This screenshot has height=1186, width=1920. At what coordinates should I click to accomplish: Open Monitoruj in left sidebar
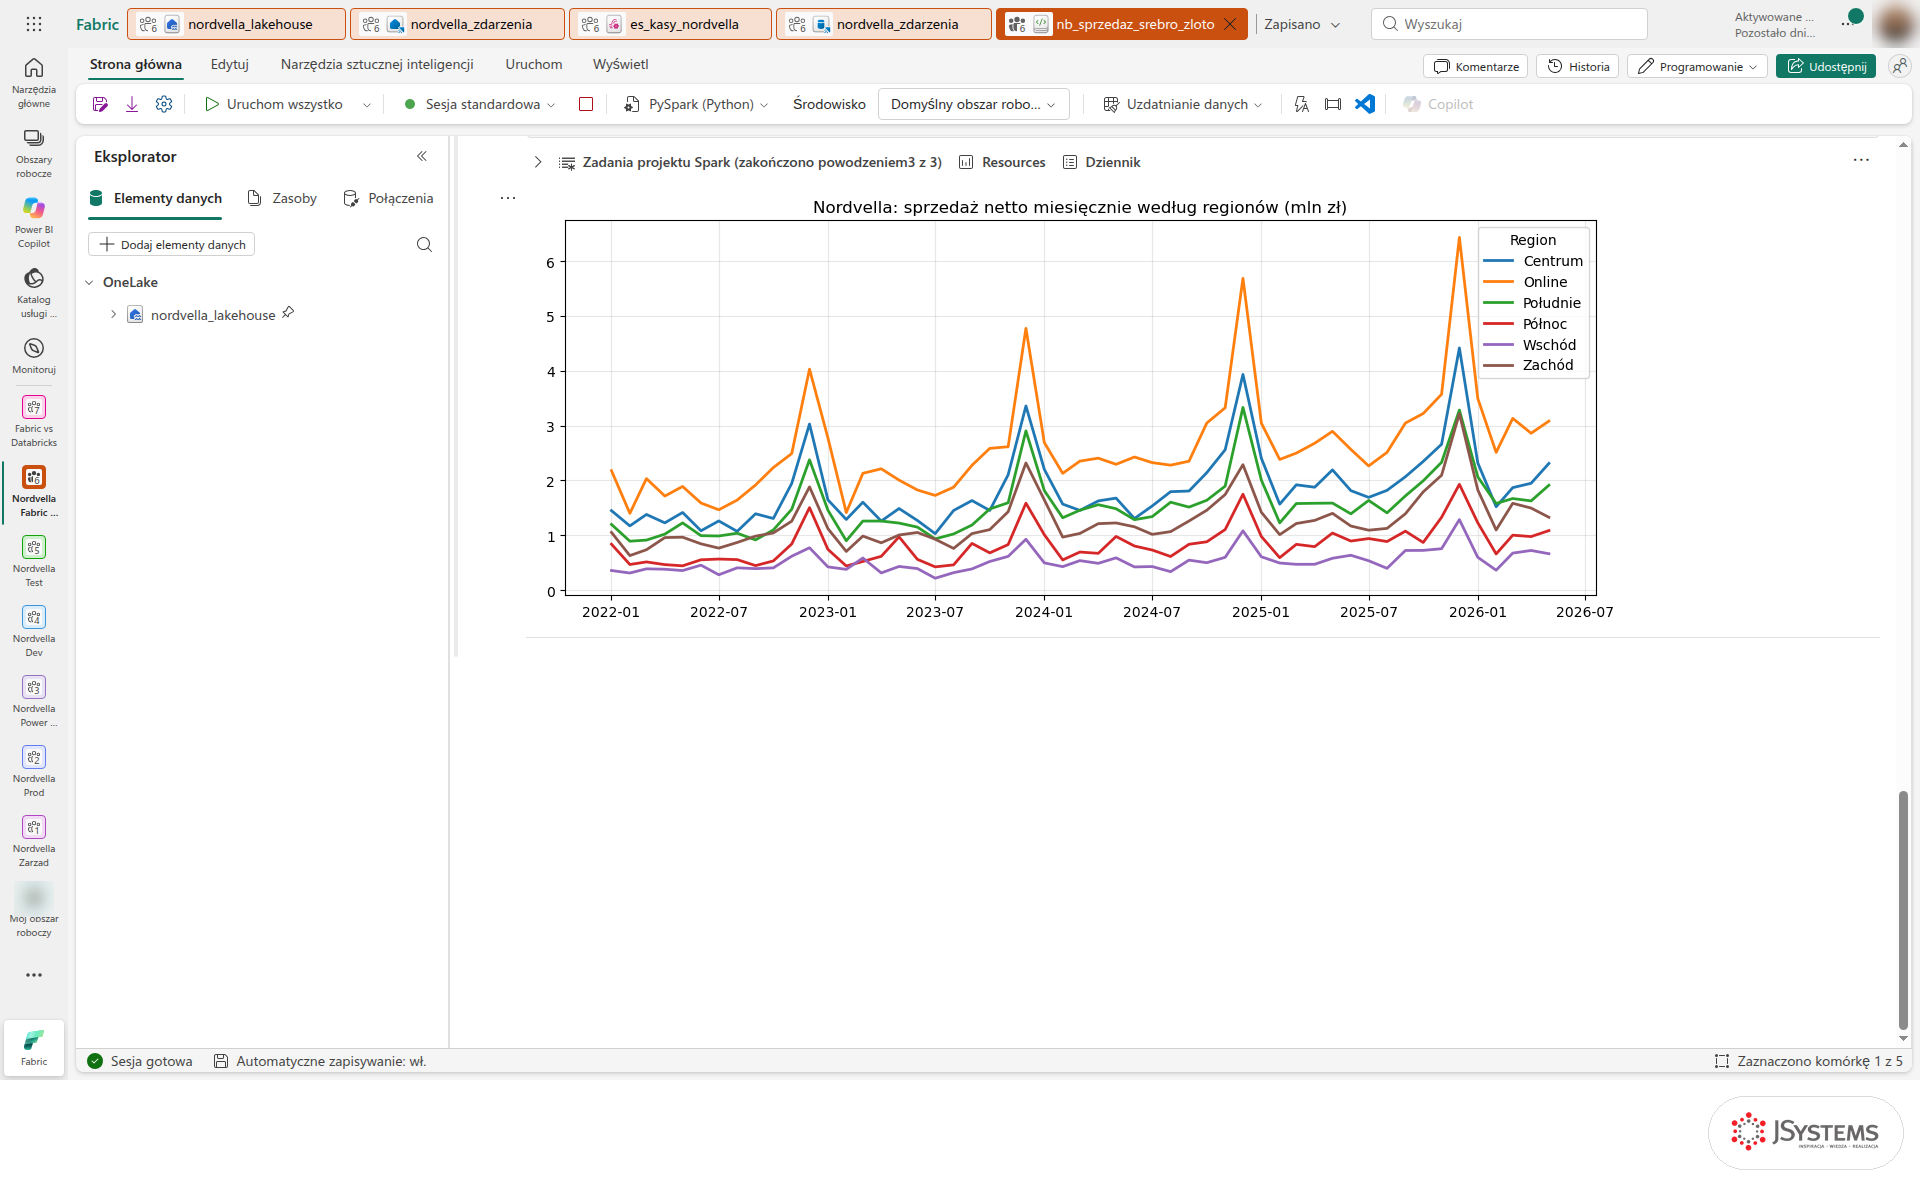coord(34,355)
